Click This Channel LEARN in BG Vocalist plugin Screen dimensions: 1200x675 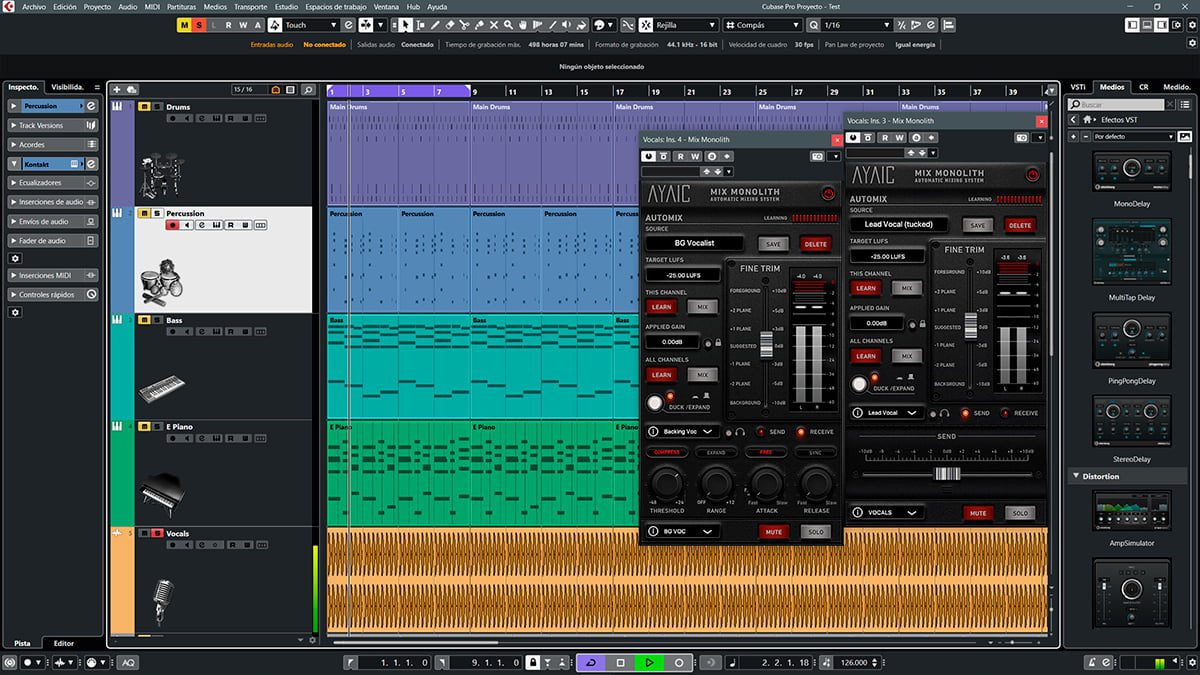(661, 307)
